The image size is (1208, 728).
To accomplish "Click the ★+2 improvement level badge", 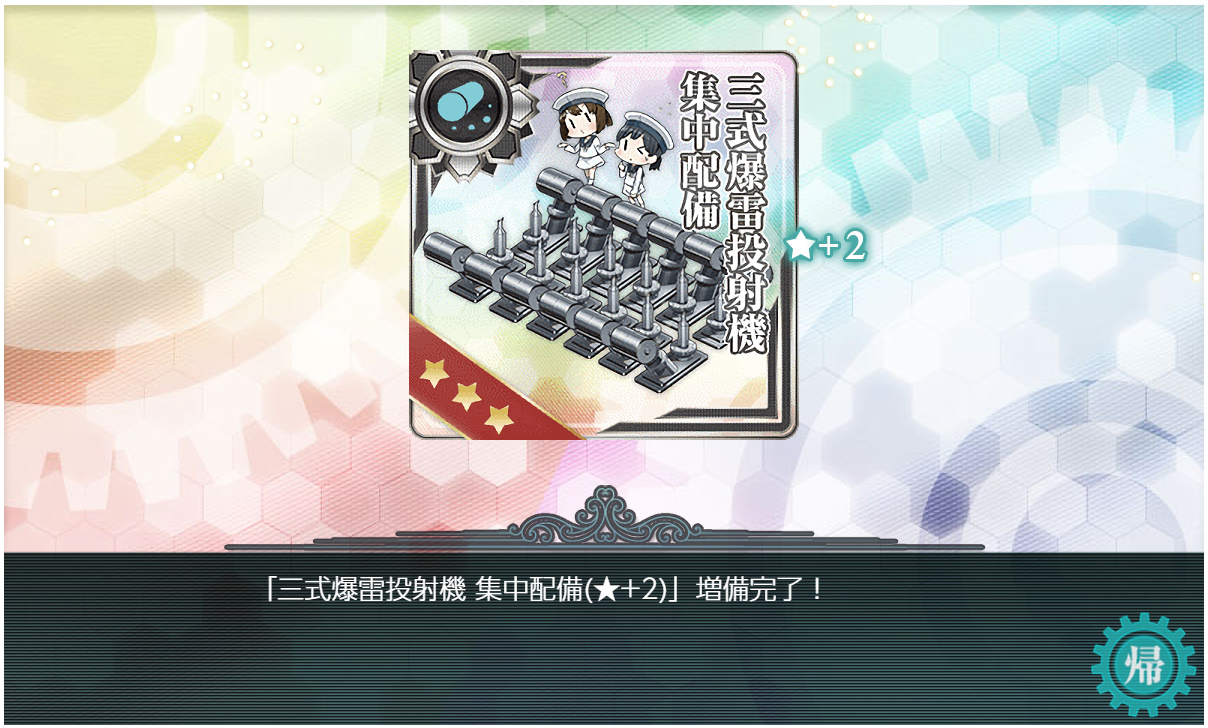I will (x=825, y=246).
